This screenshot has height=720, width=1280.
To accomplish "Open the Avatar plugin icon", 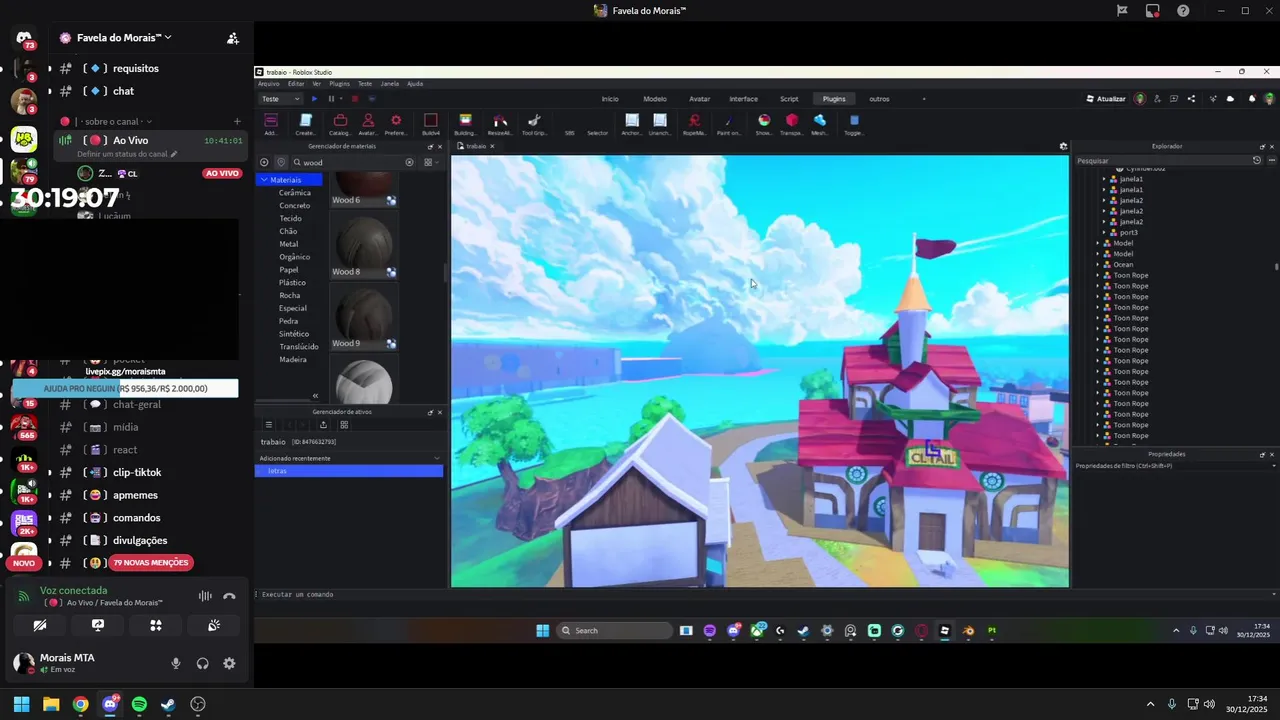I will coord(368,124).
